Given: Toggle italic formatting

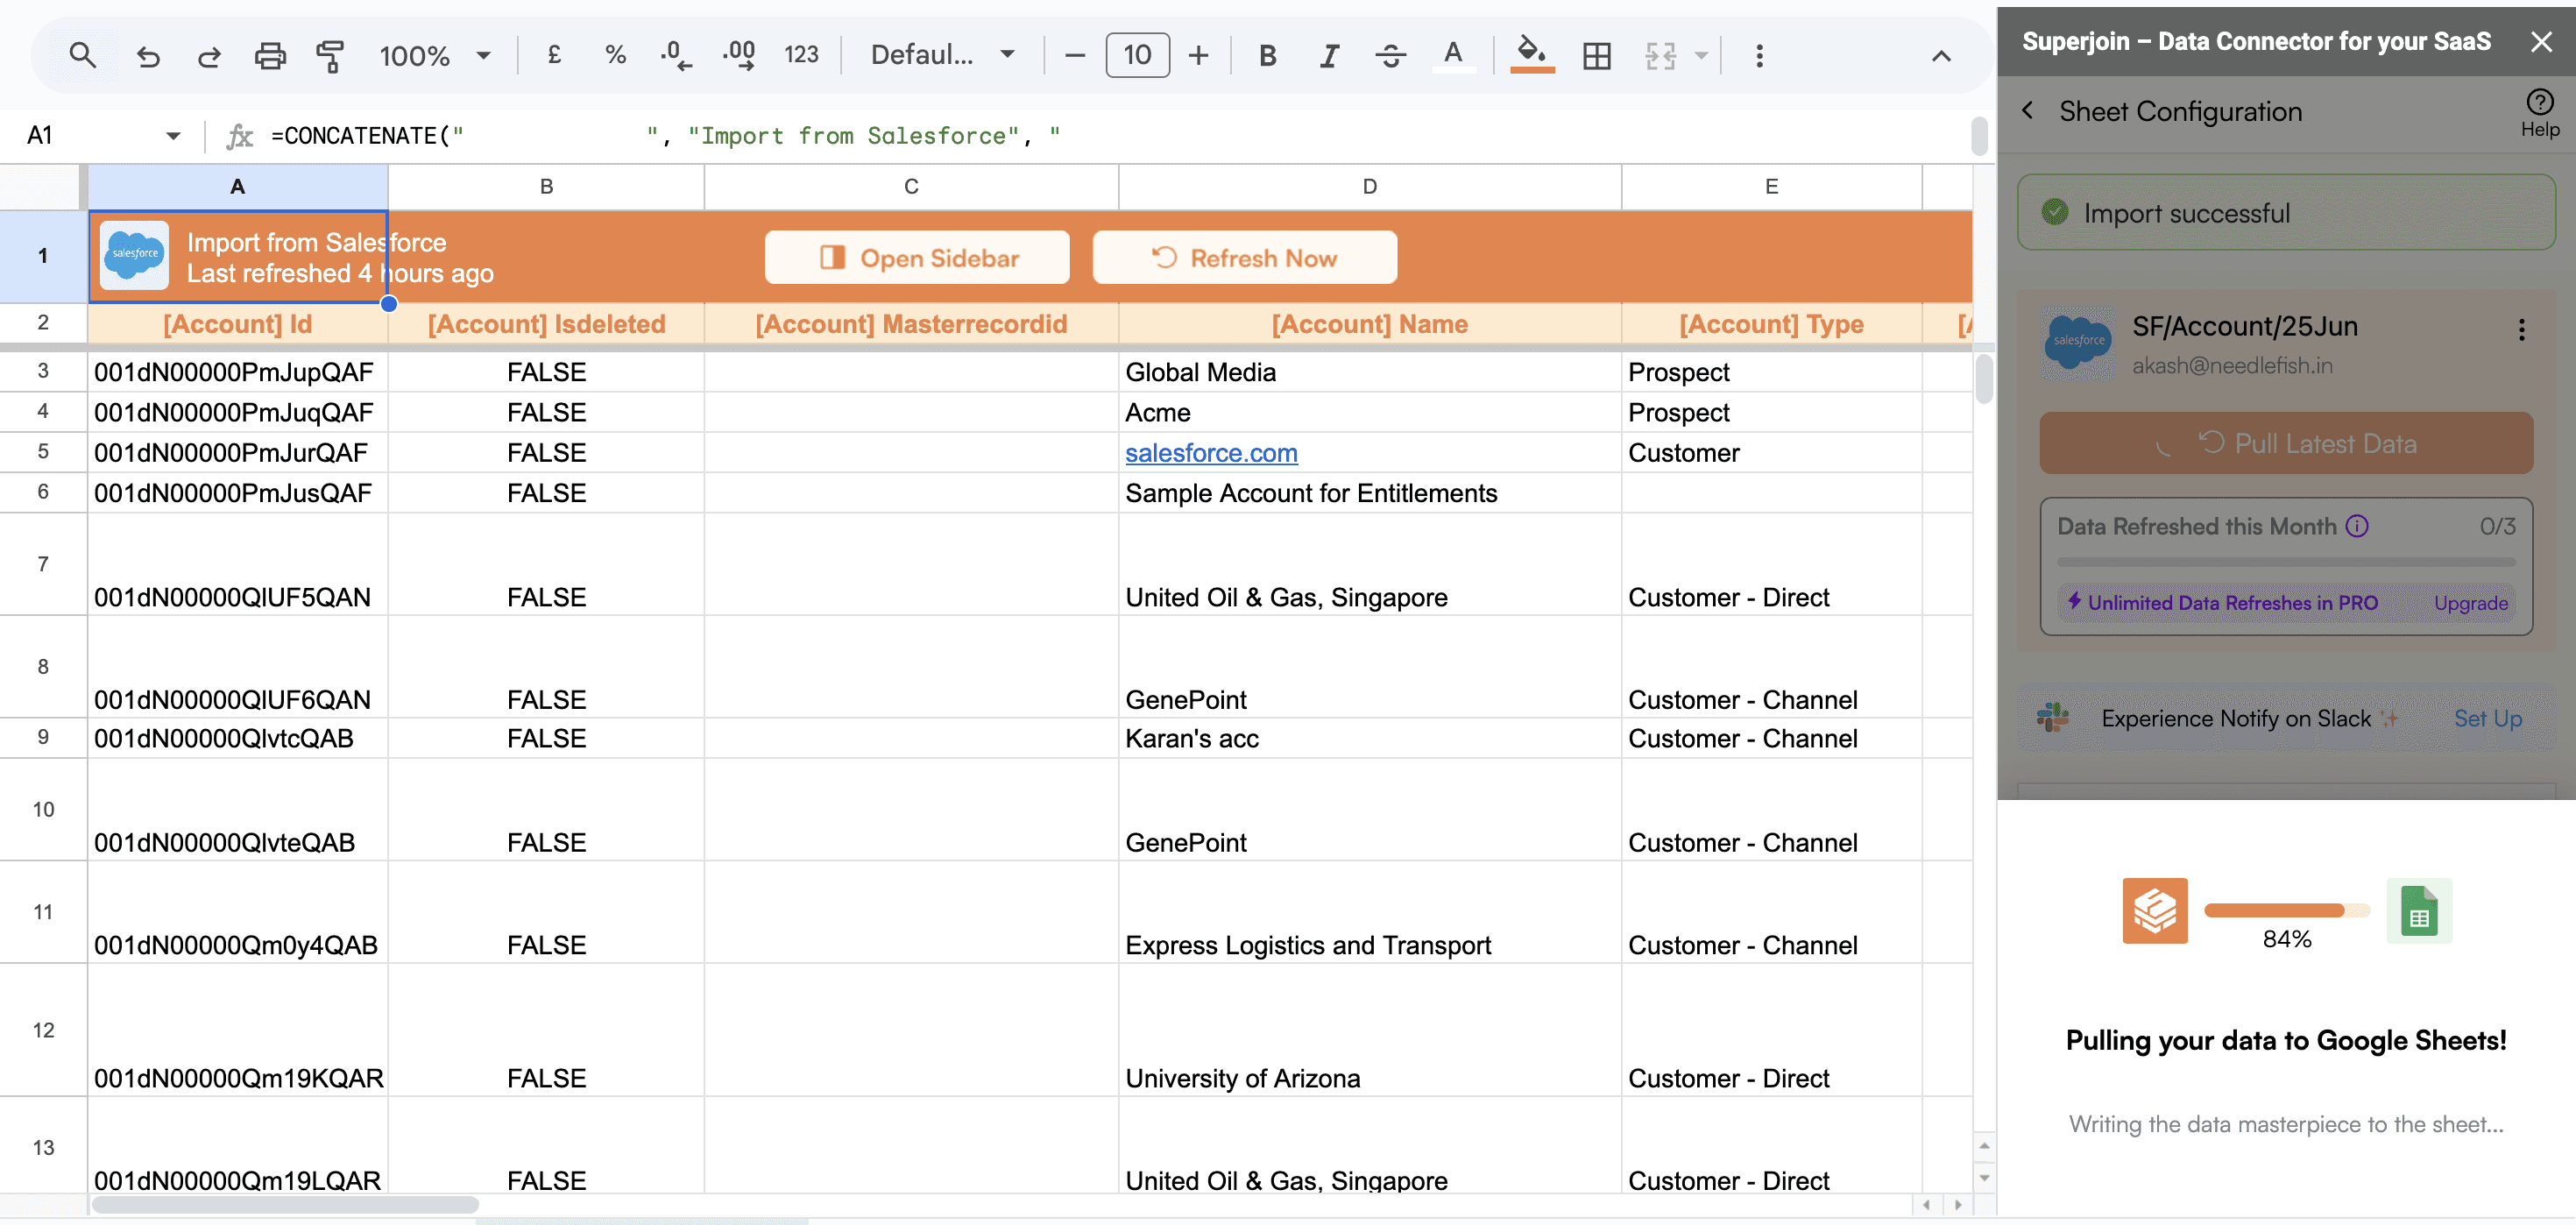Looking at the screenshot, I should click(1329, 55).
